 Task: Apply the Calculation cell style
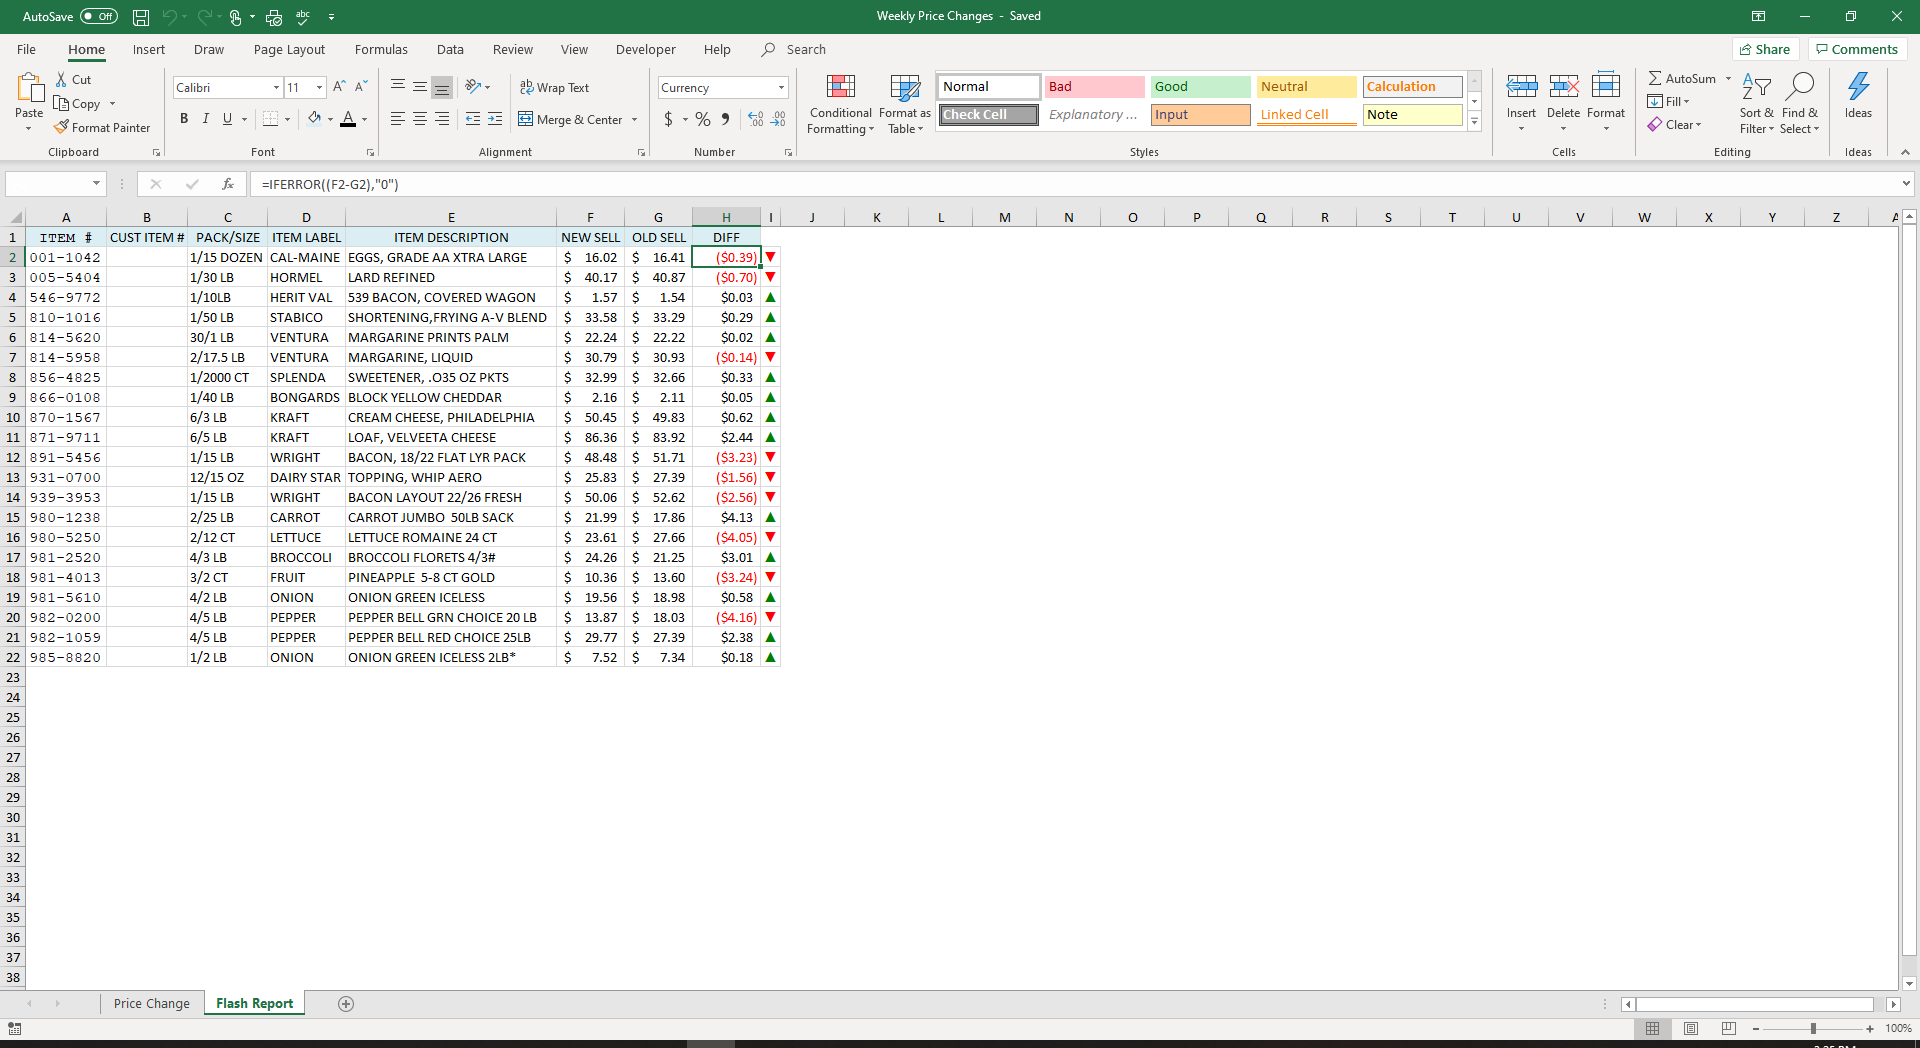point(1412,87)
